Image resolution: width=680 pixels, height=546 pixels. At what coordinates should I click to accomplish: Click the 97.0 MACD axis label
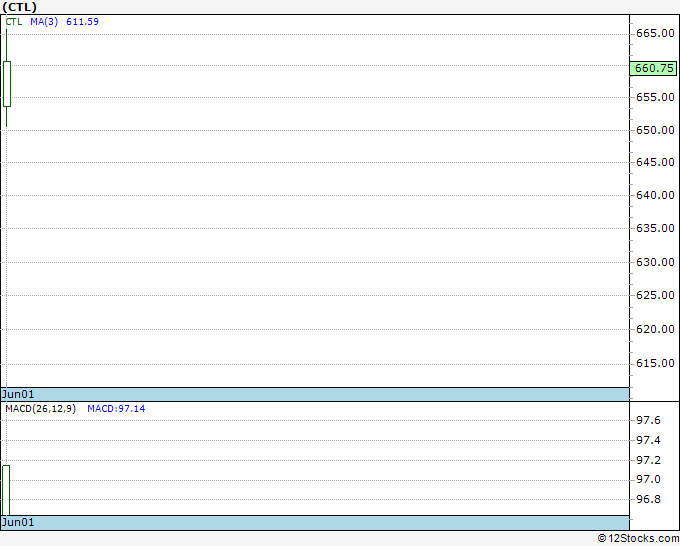(648, 480)
